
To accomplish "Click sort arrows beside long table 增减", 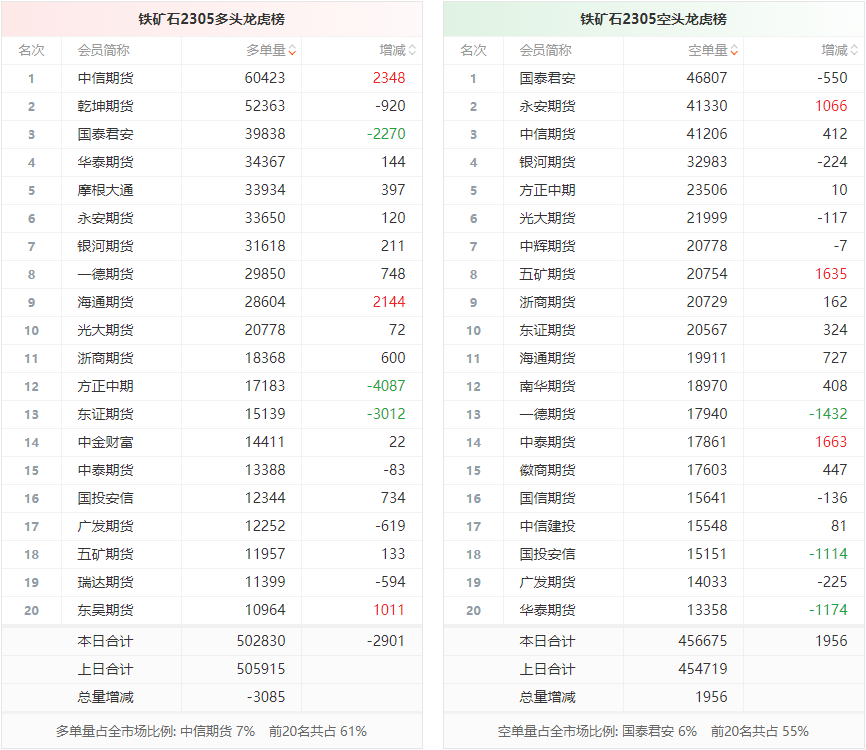I will (412, 50).
